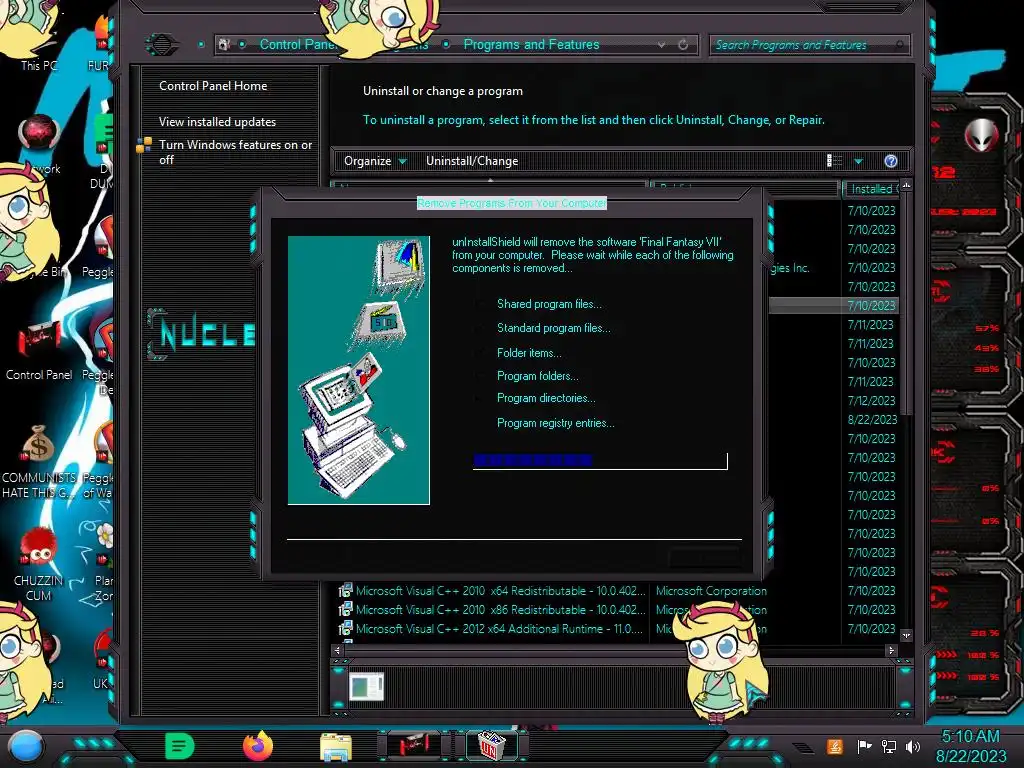Expand the address bar history dropdown

coord(662,44)
